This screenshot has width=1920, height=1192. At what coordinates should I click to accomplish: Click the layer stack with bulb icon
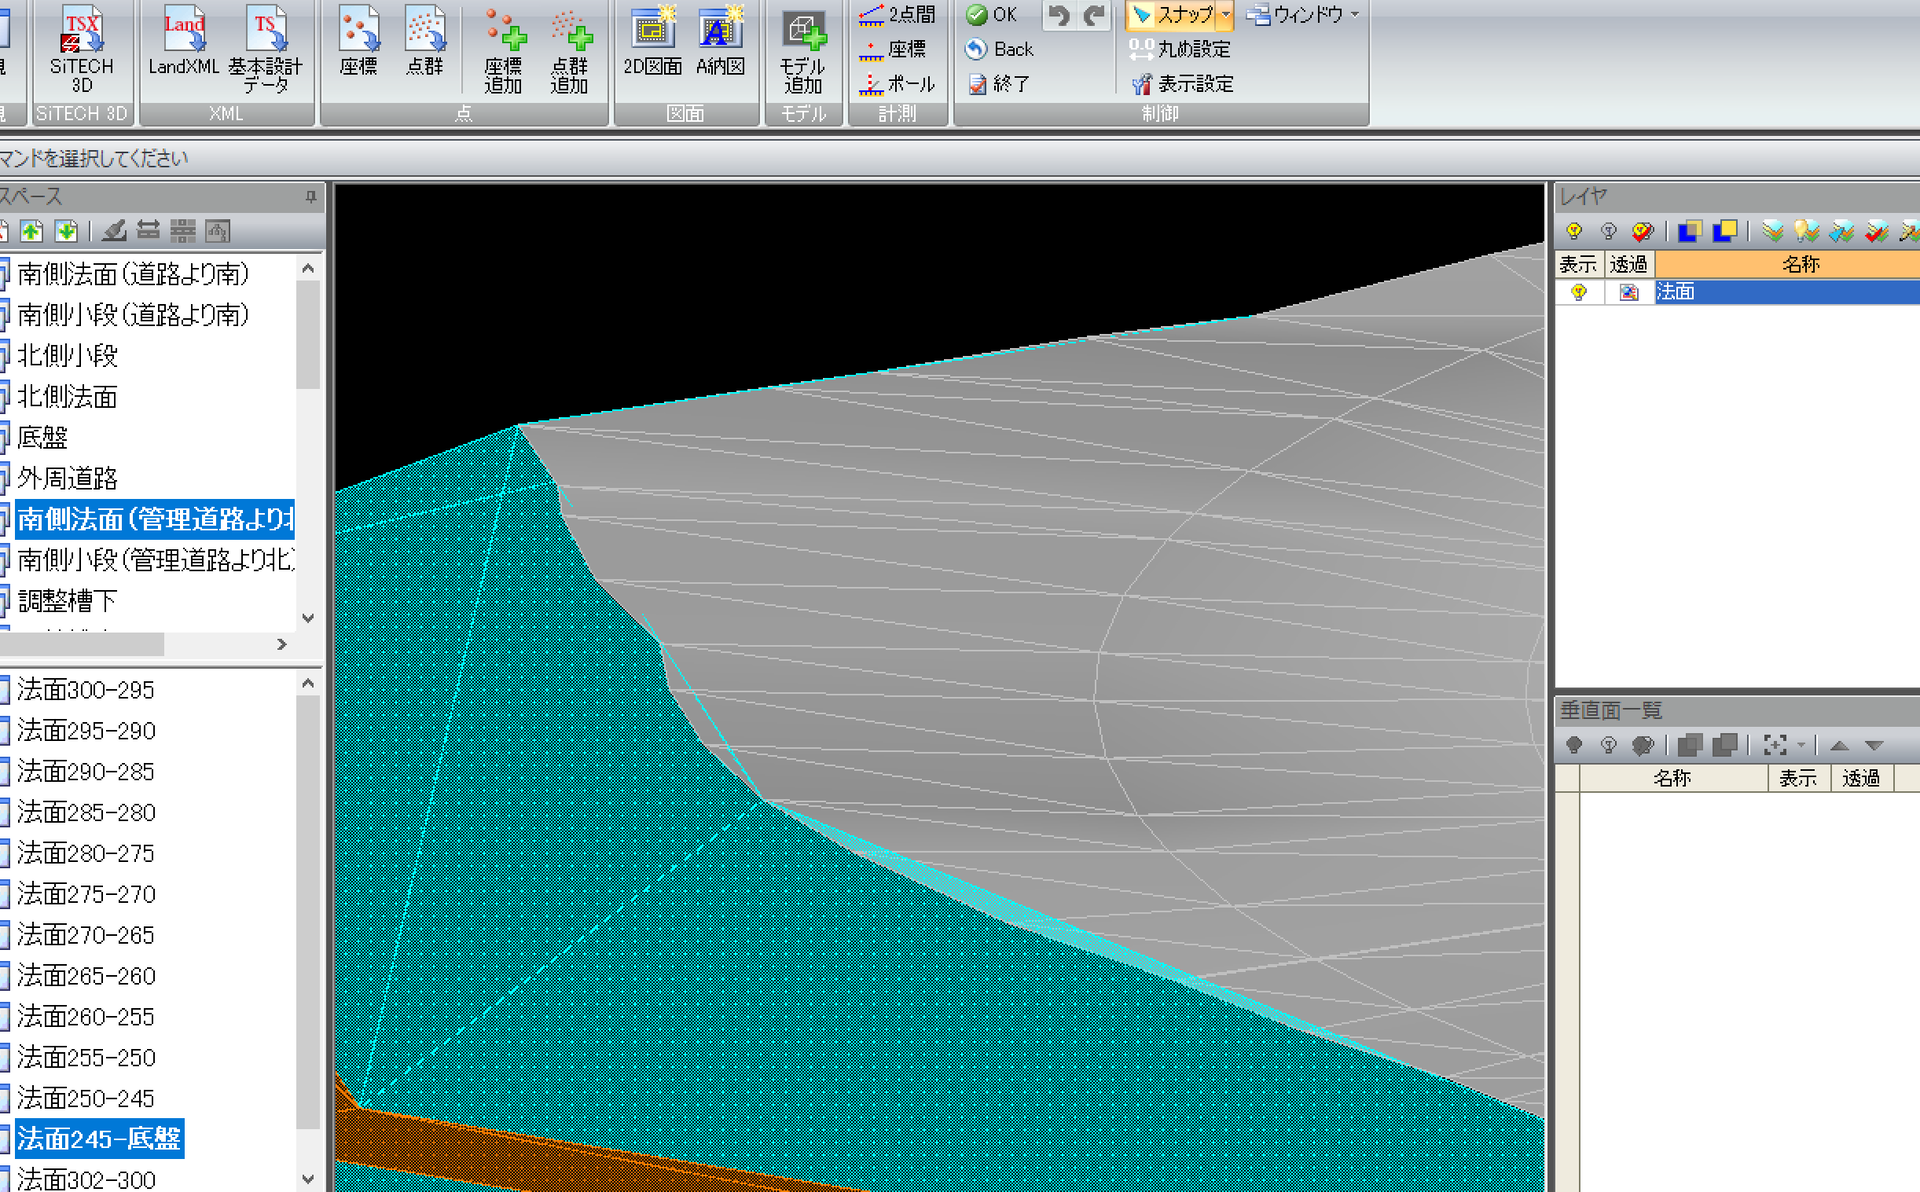tap(1807, 232)
